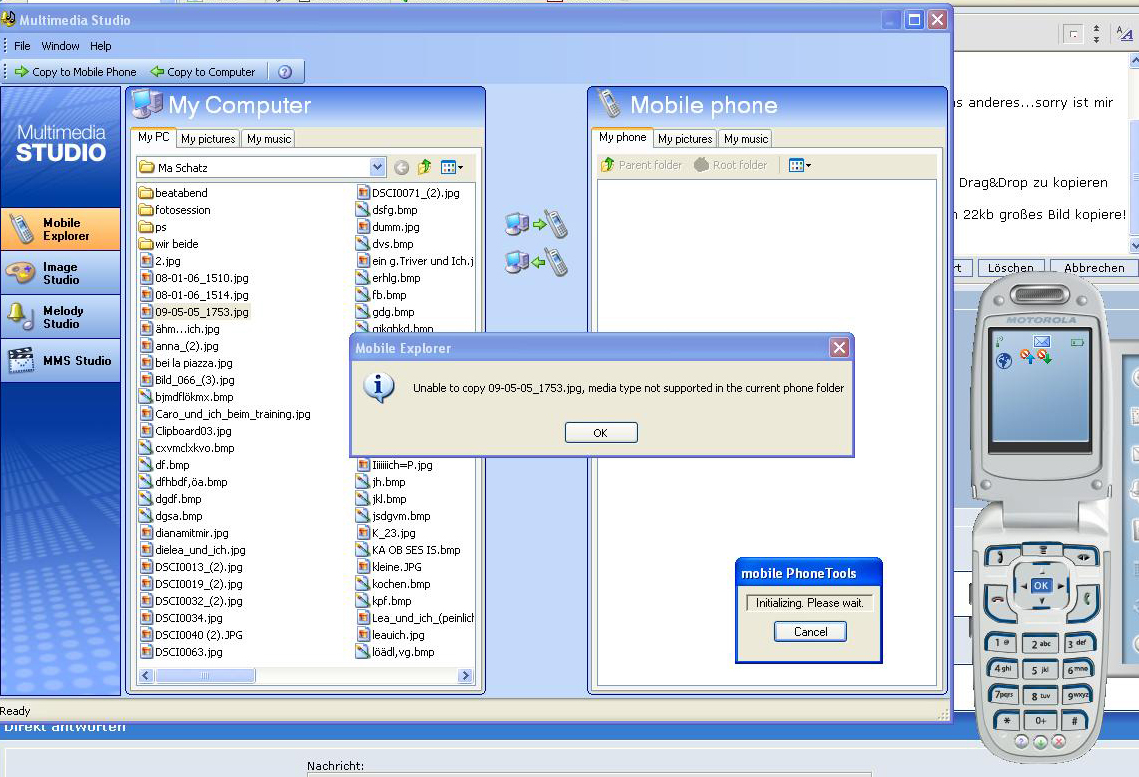Open the view mode dropdown in My Computer panel

pos(451,168)
